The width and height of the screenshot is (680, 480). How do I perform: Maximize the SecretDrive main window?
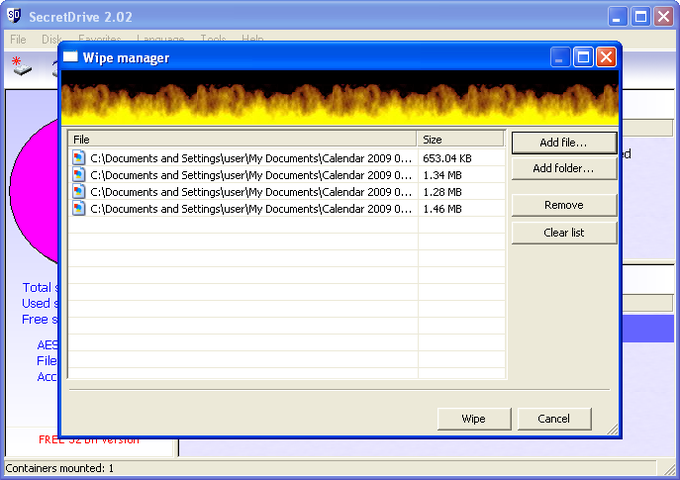pos(640,17)
